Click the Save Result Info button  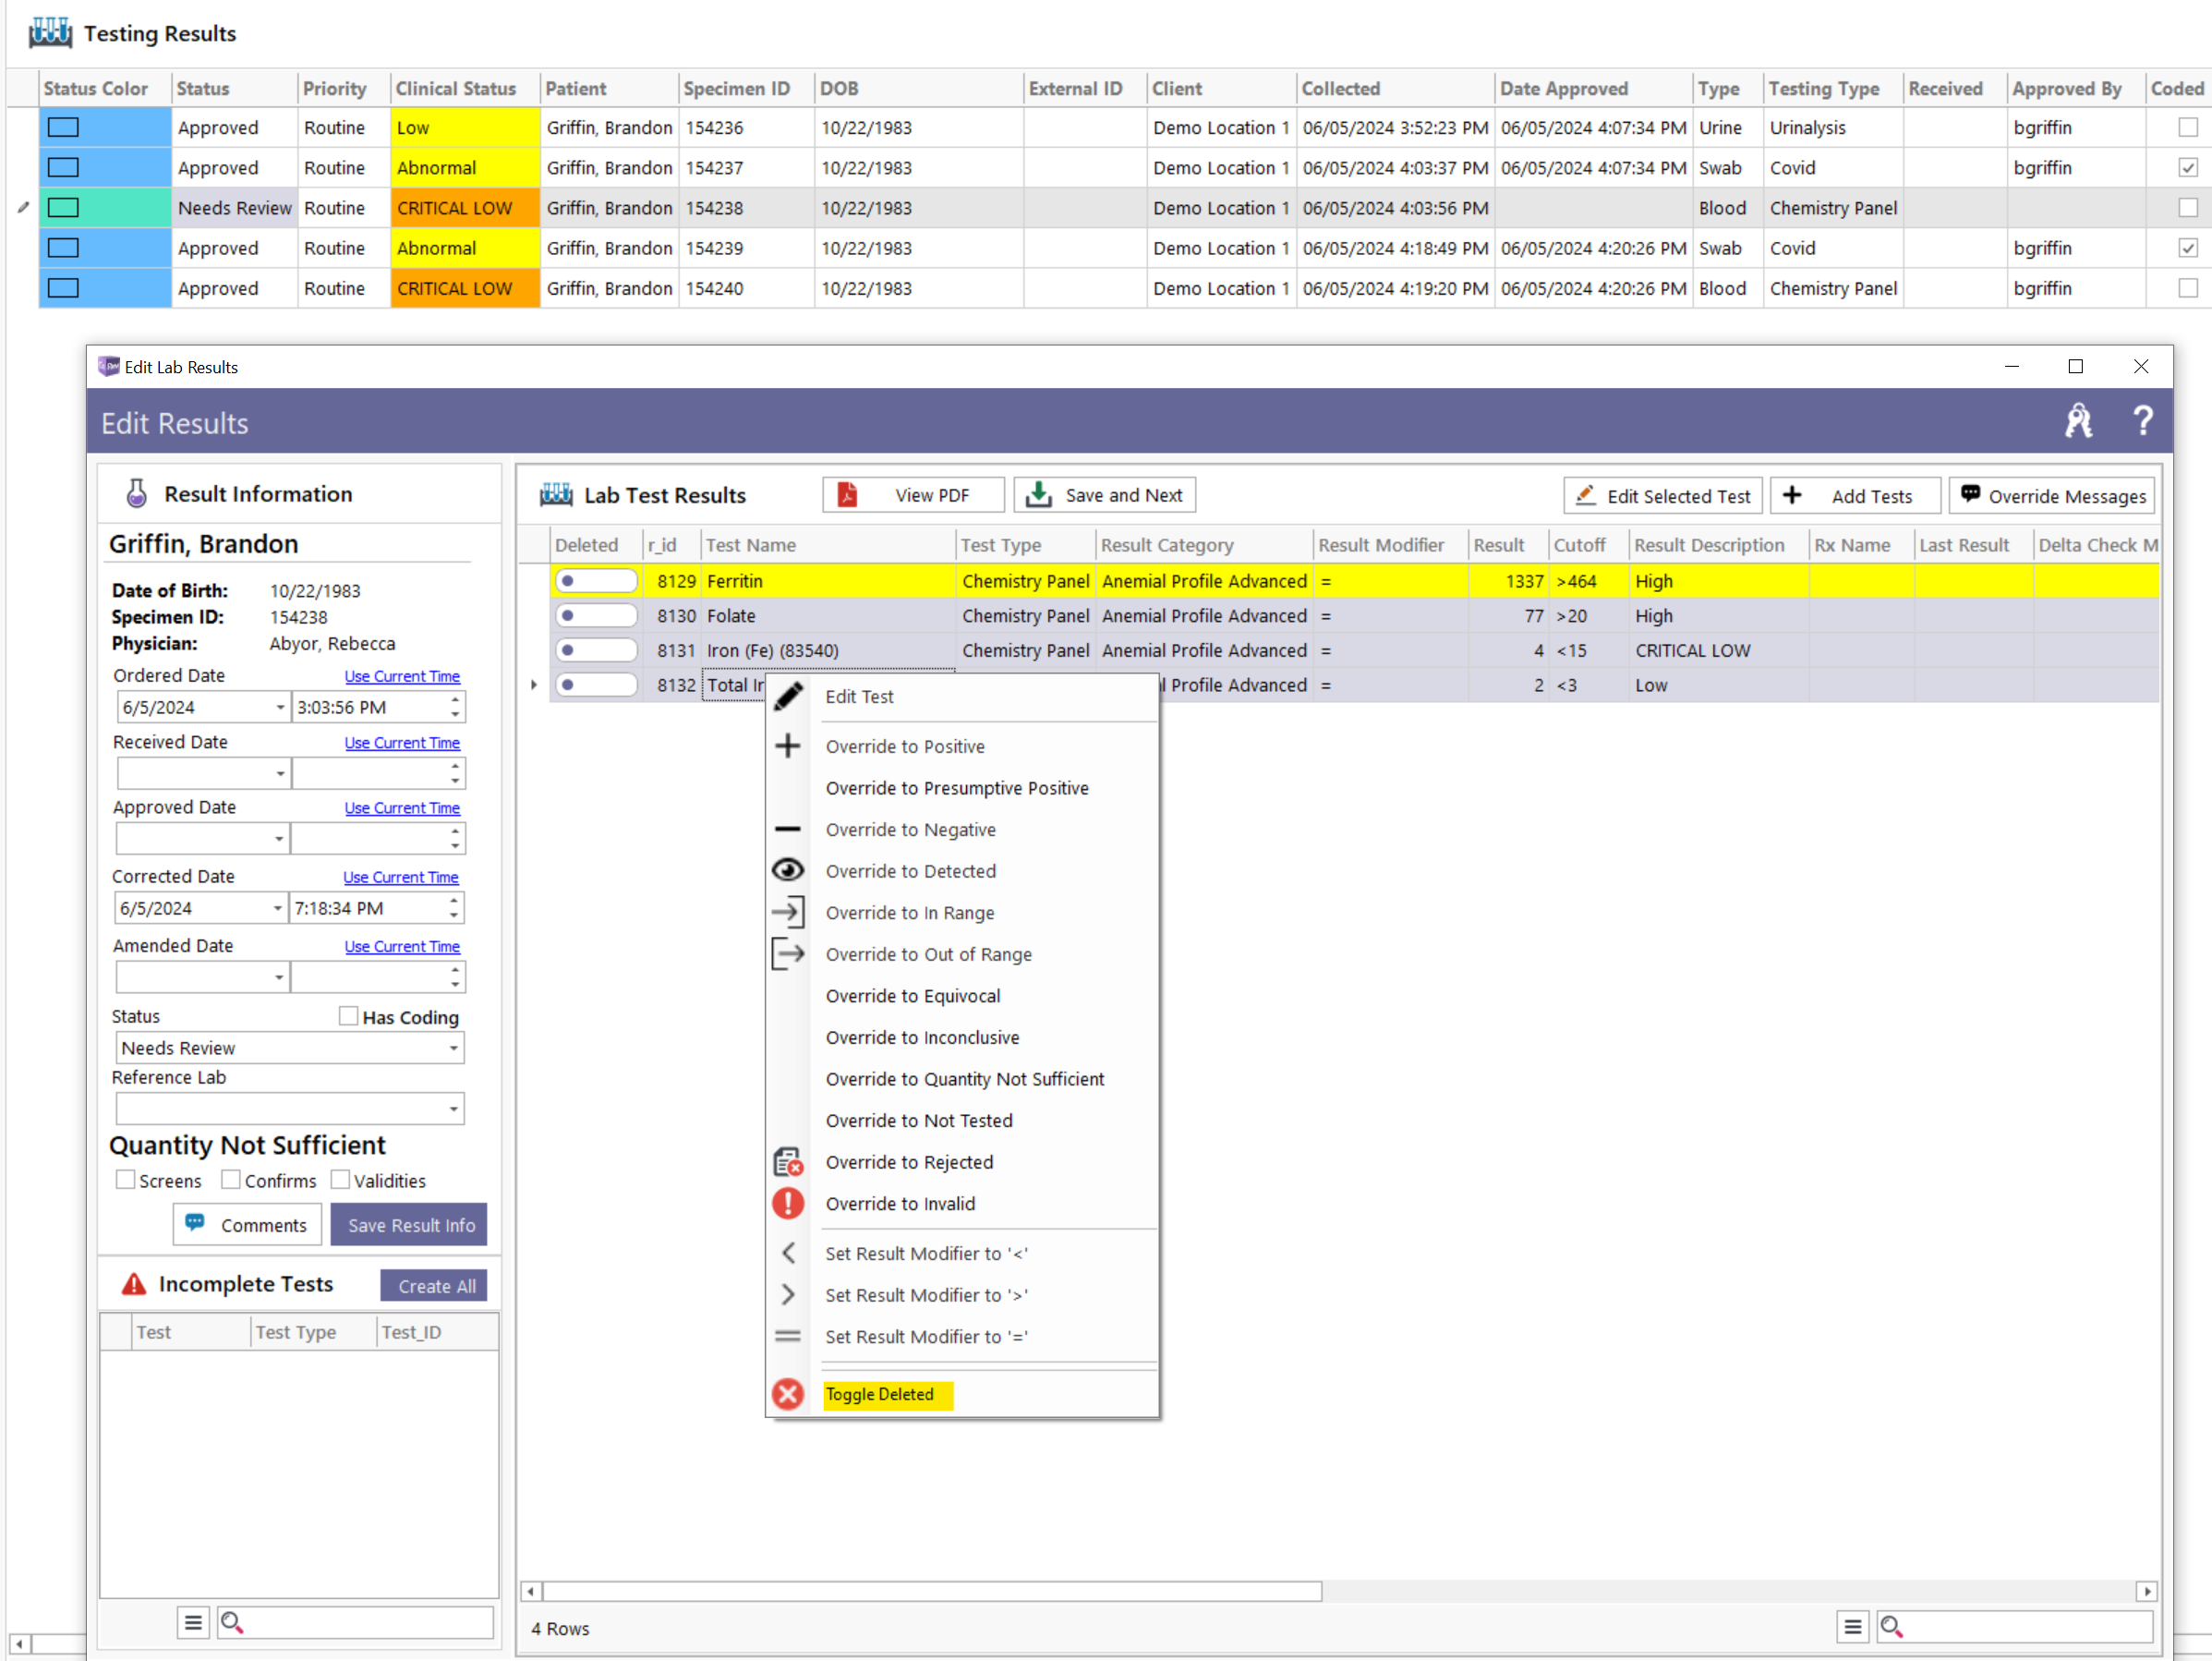(409, 1224)
